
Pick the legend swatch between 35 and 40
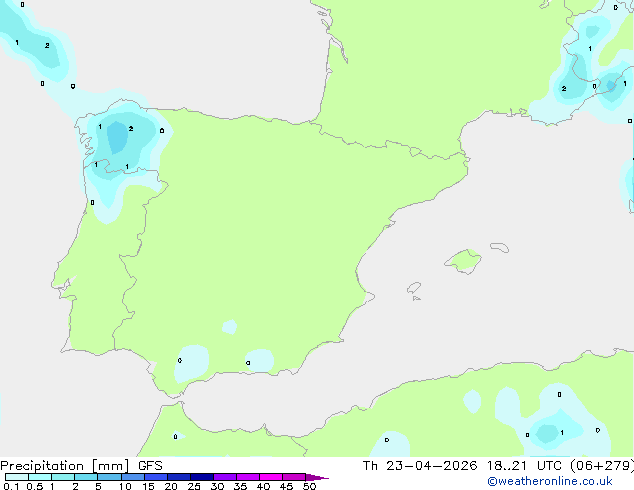click(247, 477)
